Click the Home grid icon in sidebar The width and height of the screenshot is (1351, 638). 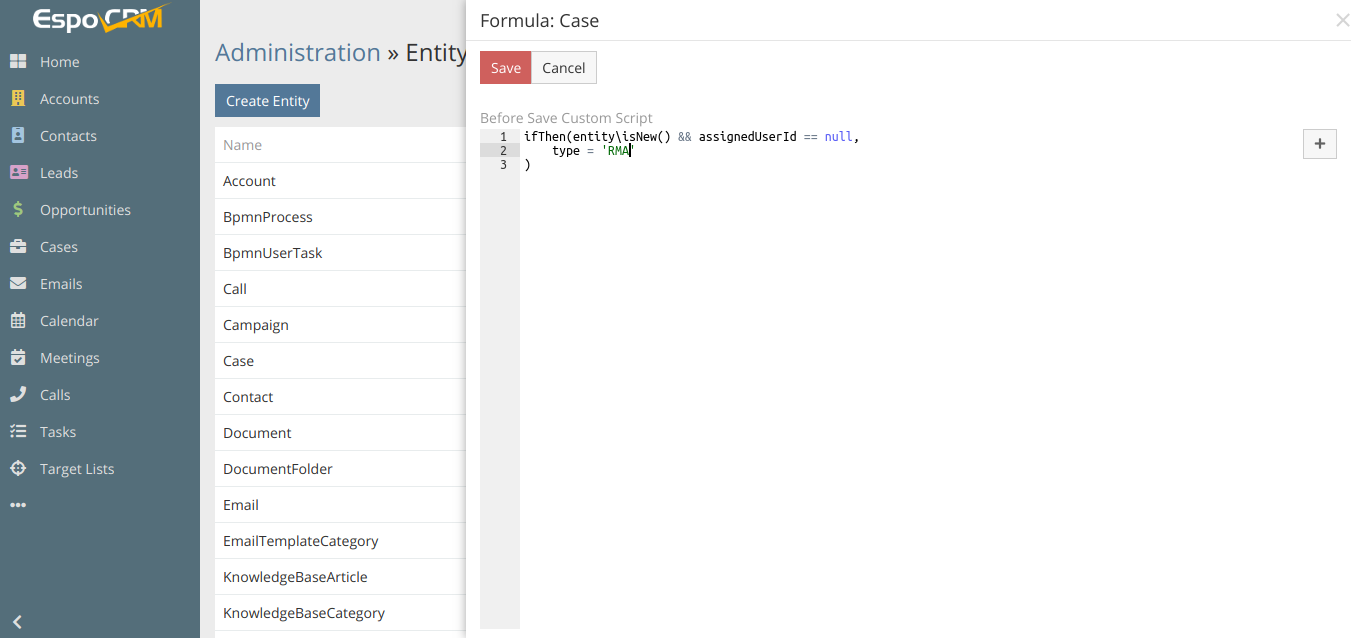(18, 62)
